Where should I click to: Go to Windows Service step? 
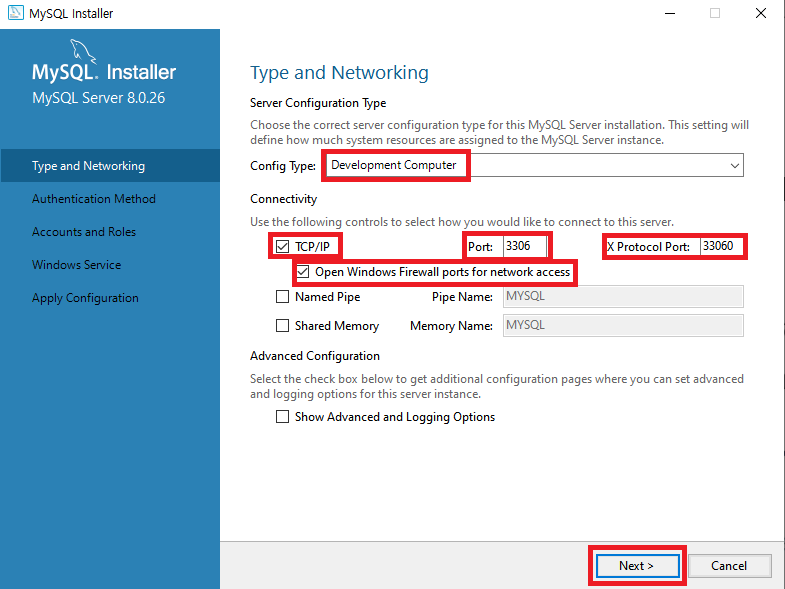(x=77, y=265)
